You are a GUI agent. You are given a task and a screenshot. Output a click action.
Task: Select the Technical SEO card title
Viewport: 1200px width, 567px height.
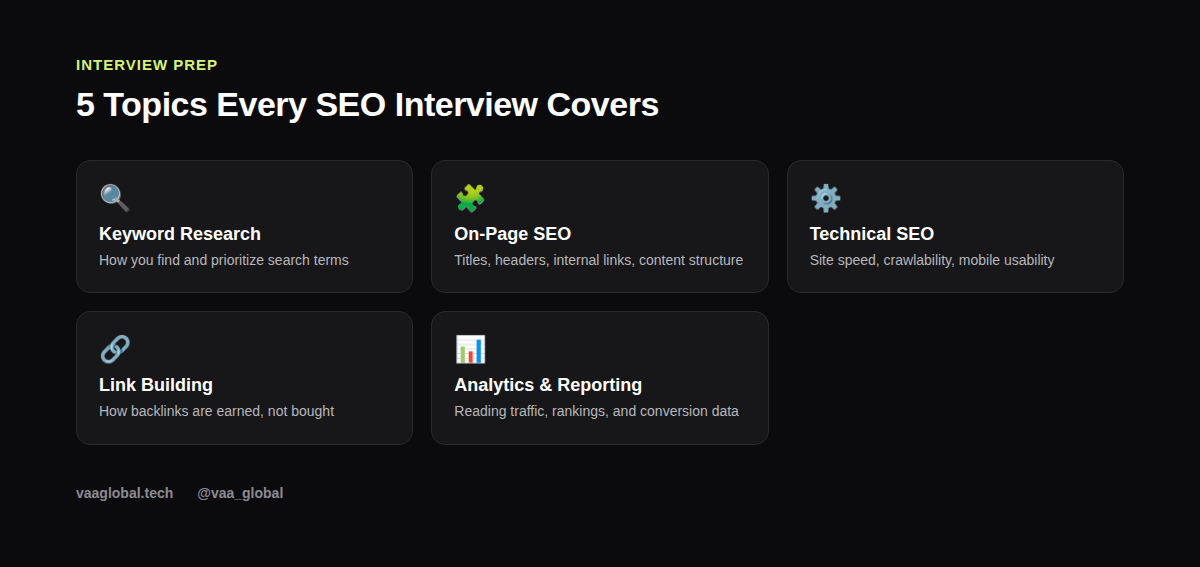872,234
